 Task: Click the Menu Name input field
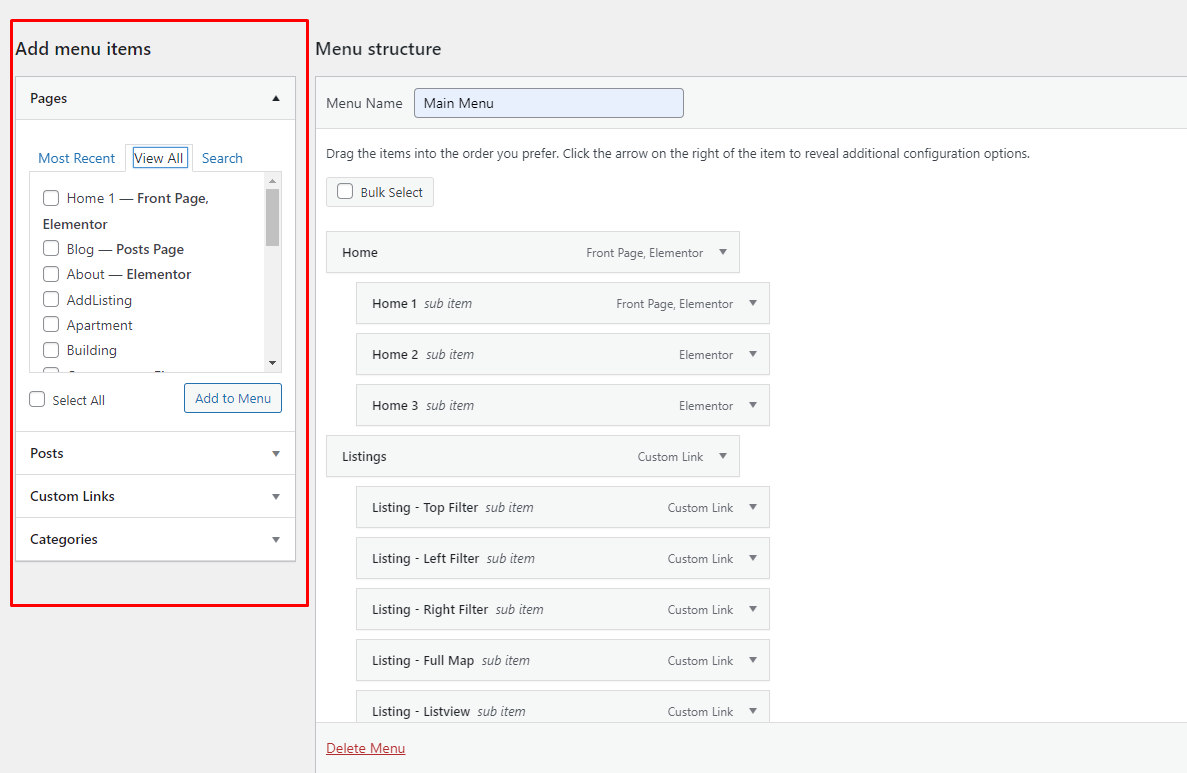pos(548,103)
